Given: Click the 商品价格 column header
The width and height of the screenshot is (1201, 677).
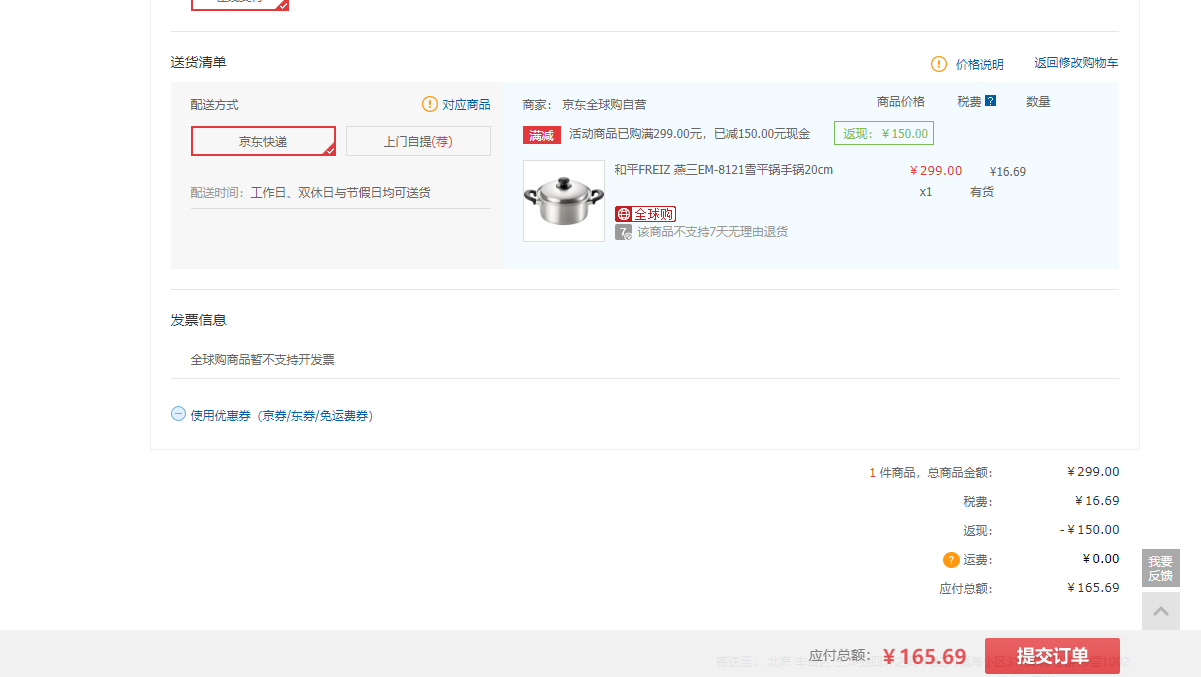Looking at the screenshot, I should point(901,101).
